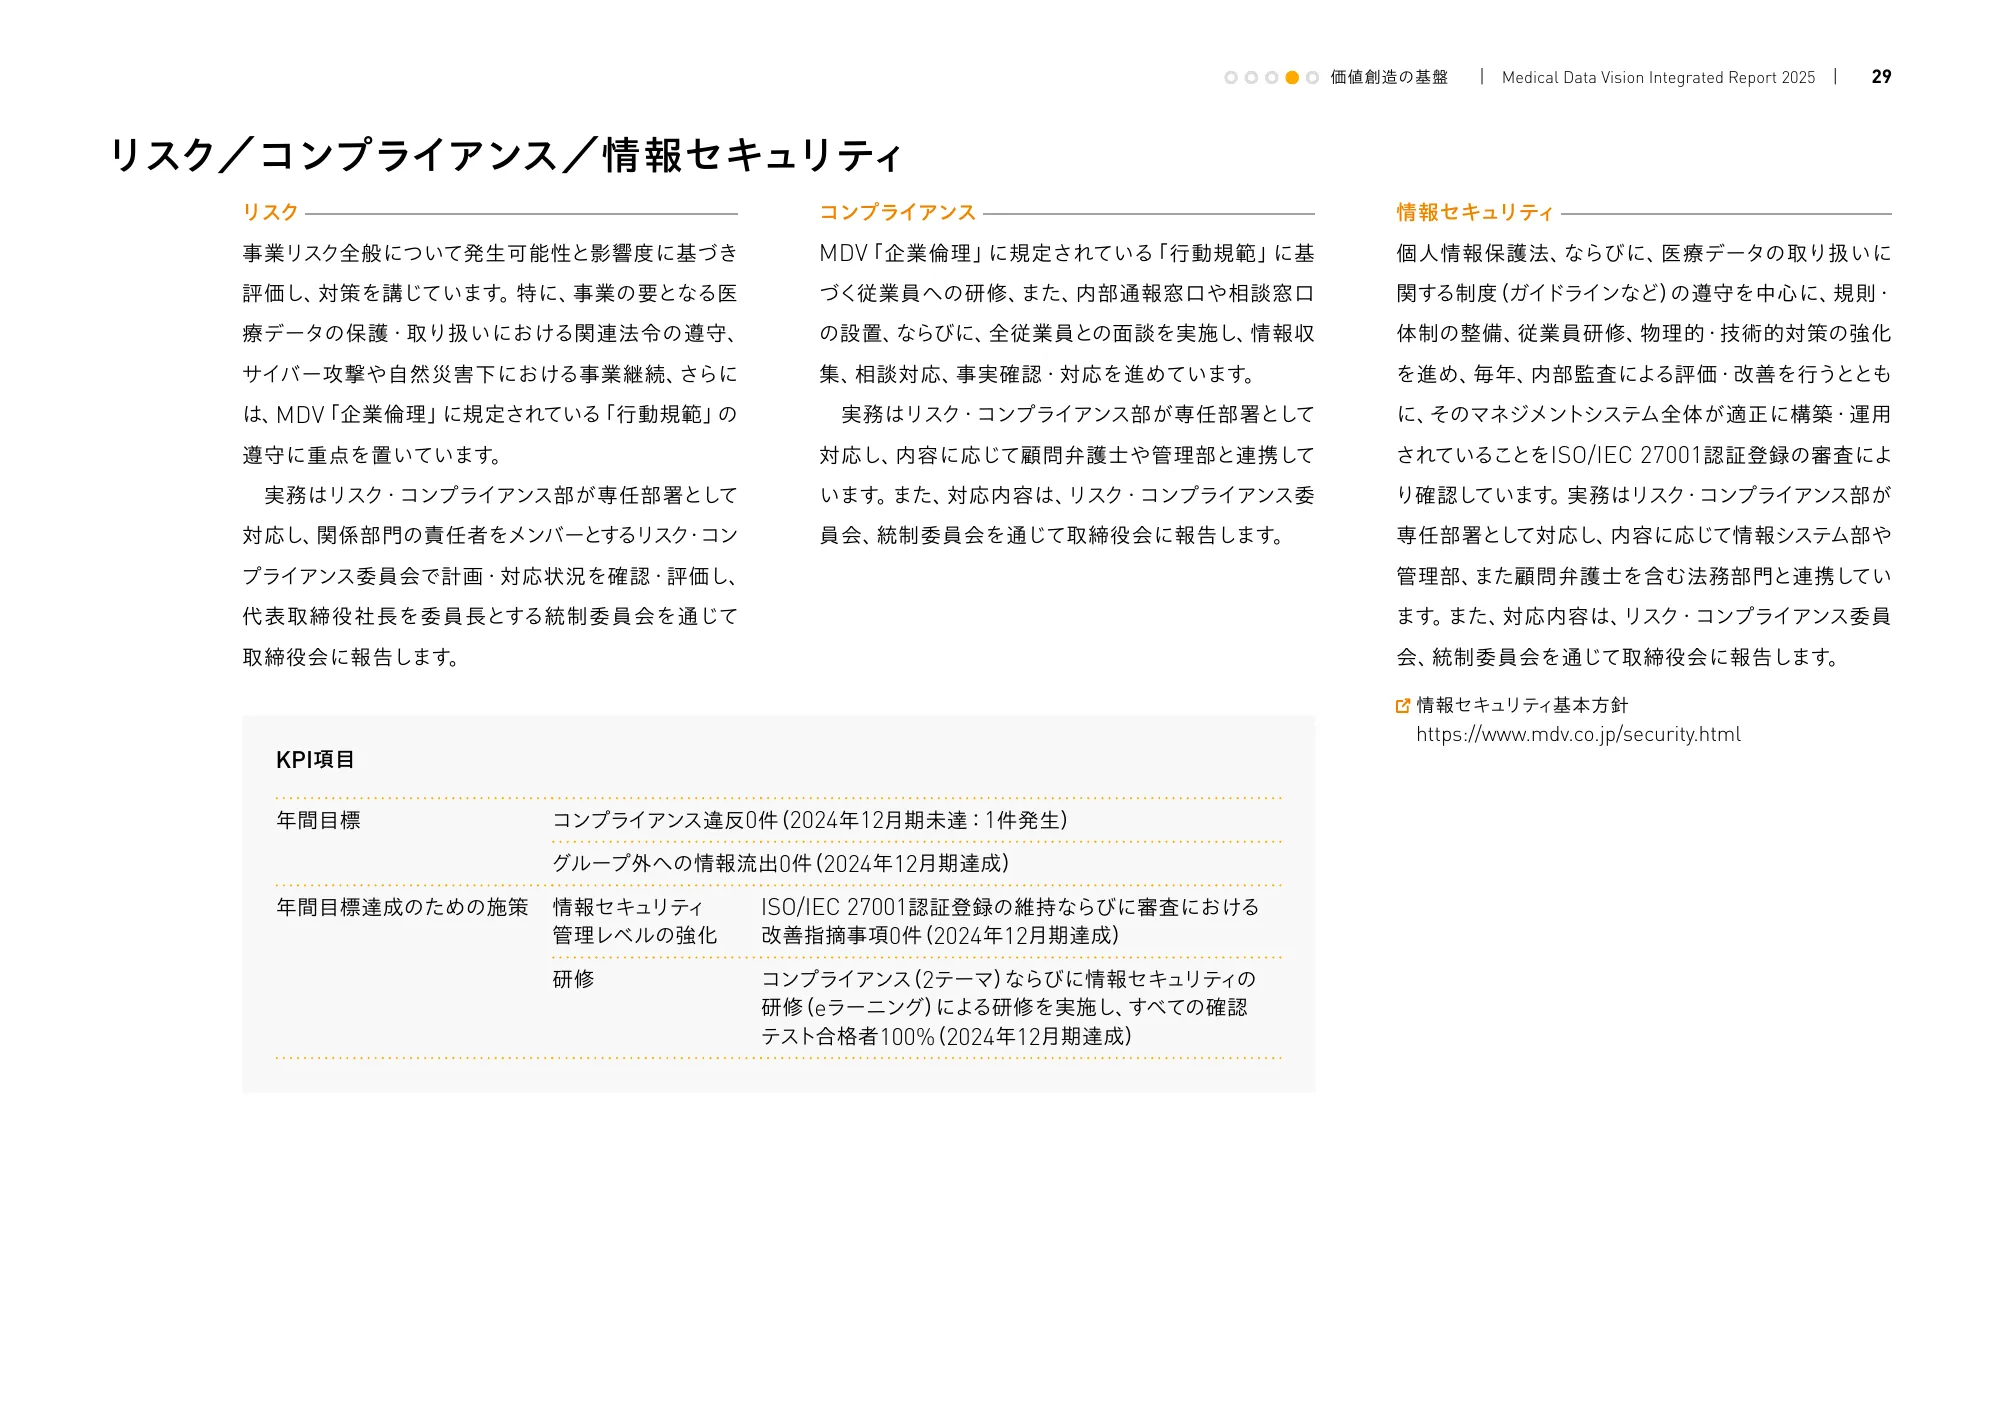Click the external link icon beside 情報セキュリティ基本方針
This screenshot has width=2000, height=1415.
pyautogui.click(x=1402, y=706)
